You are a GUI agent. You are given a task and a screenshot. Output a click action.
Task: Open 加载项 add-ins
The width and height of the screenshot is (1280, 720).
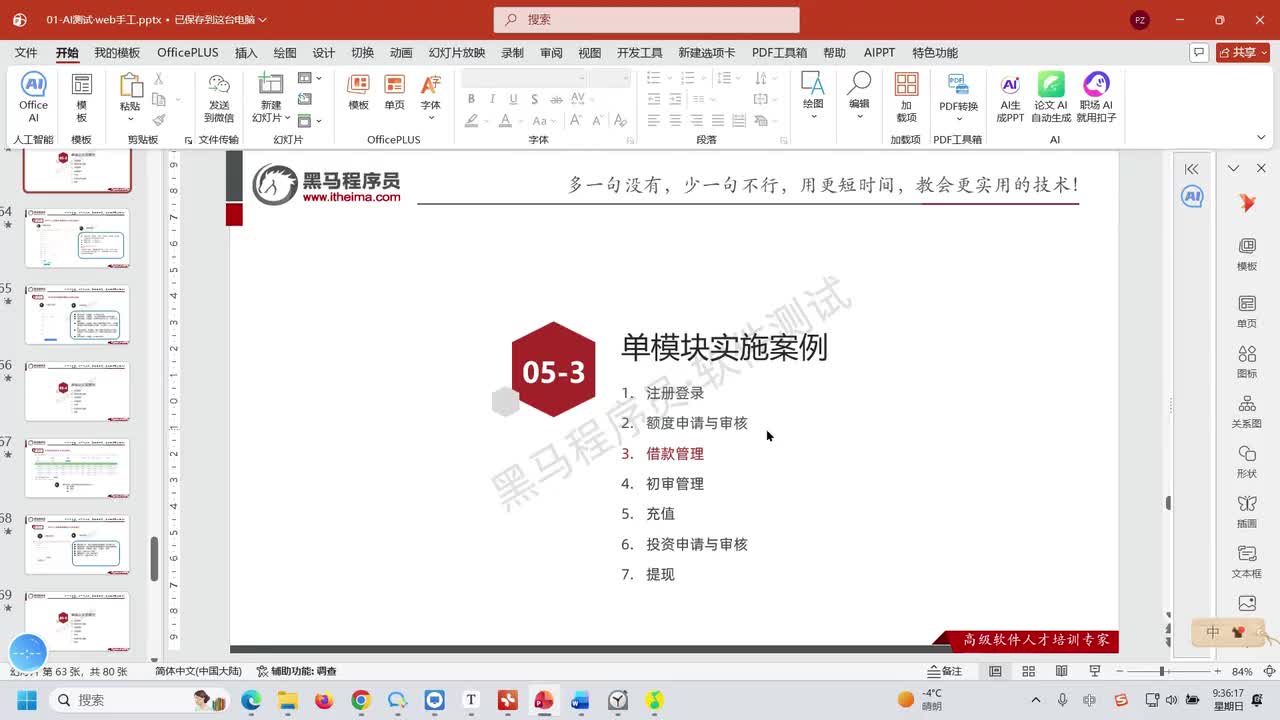pyautogui.click(x=906, y=97)
